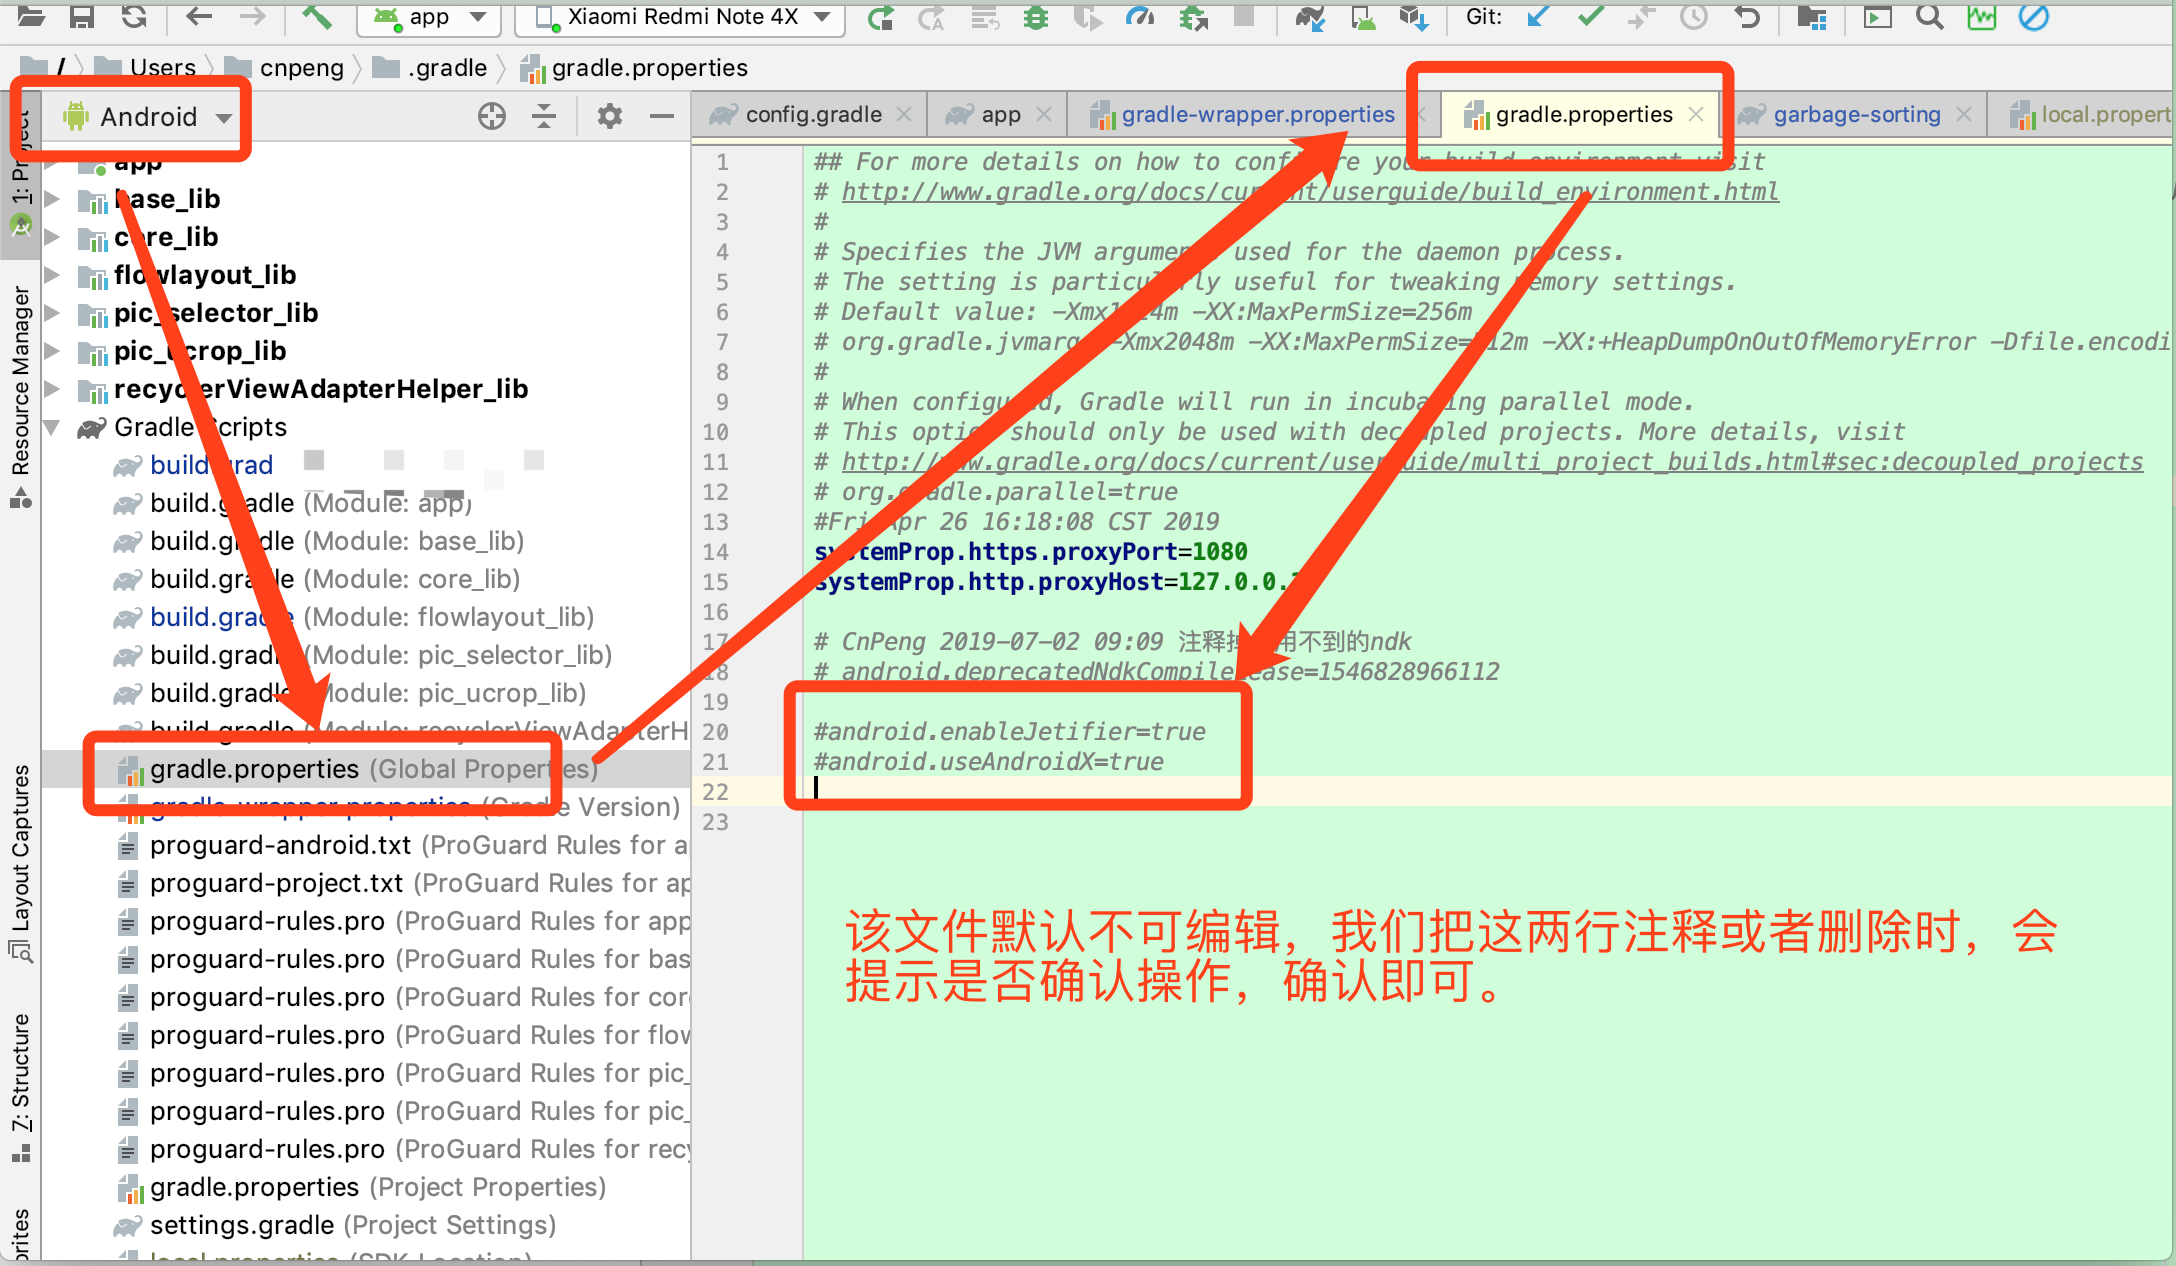Click the Open folder toolbar icon
Viewport: 2176px width, 1266px height.
pyautogui.click(x=31, y=16)
